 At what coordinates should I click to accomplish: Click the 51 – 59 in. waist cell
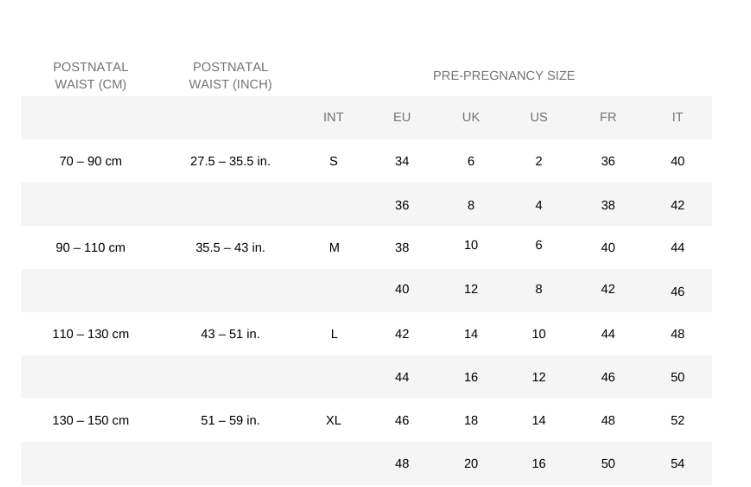(230, 421)
